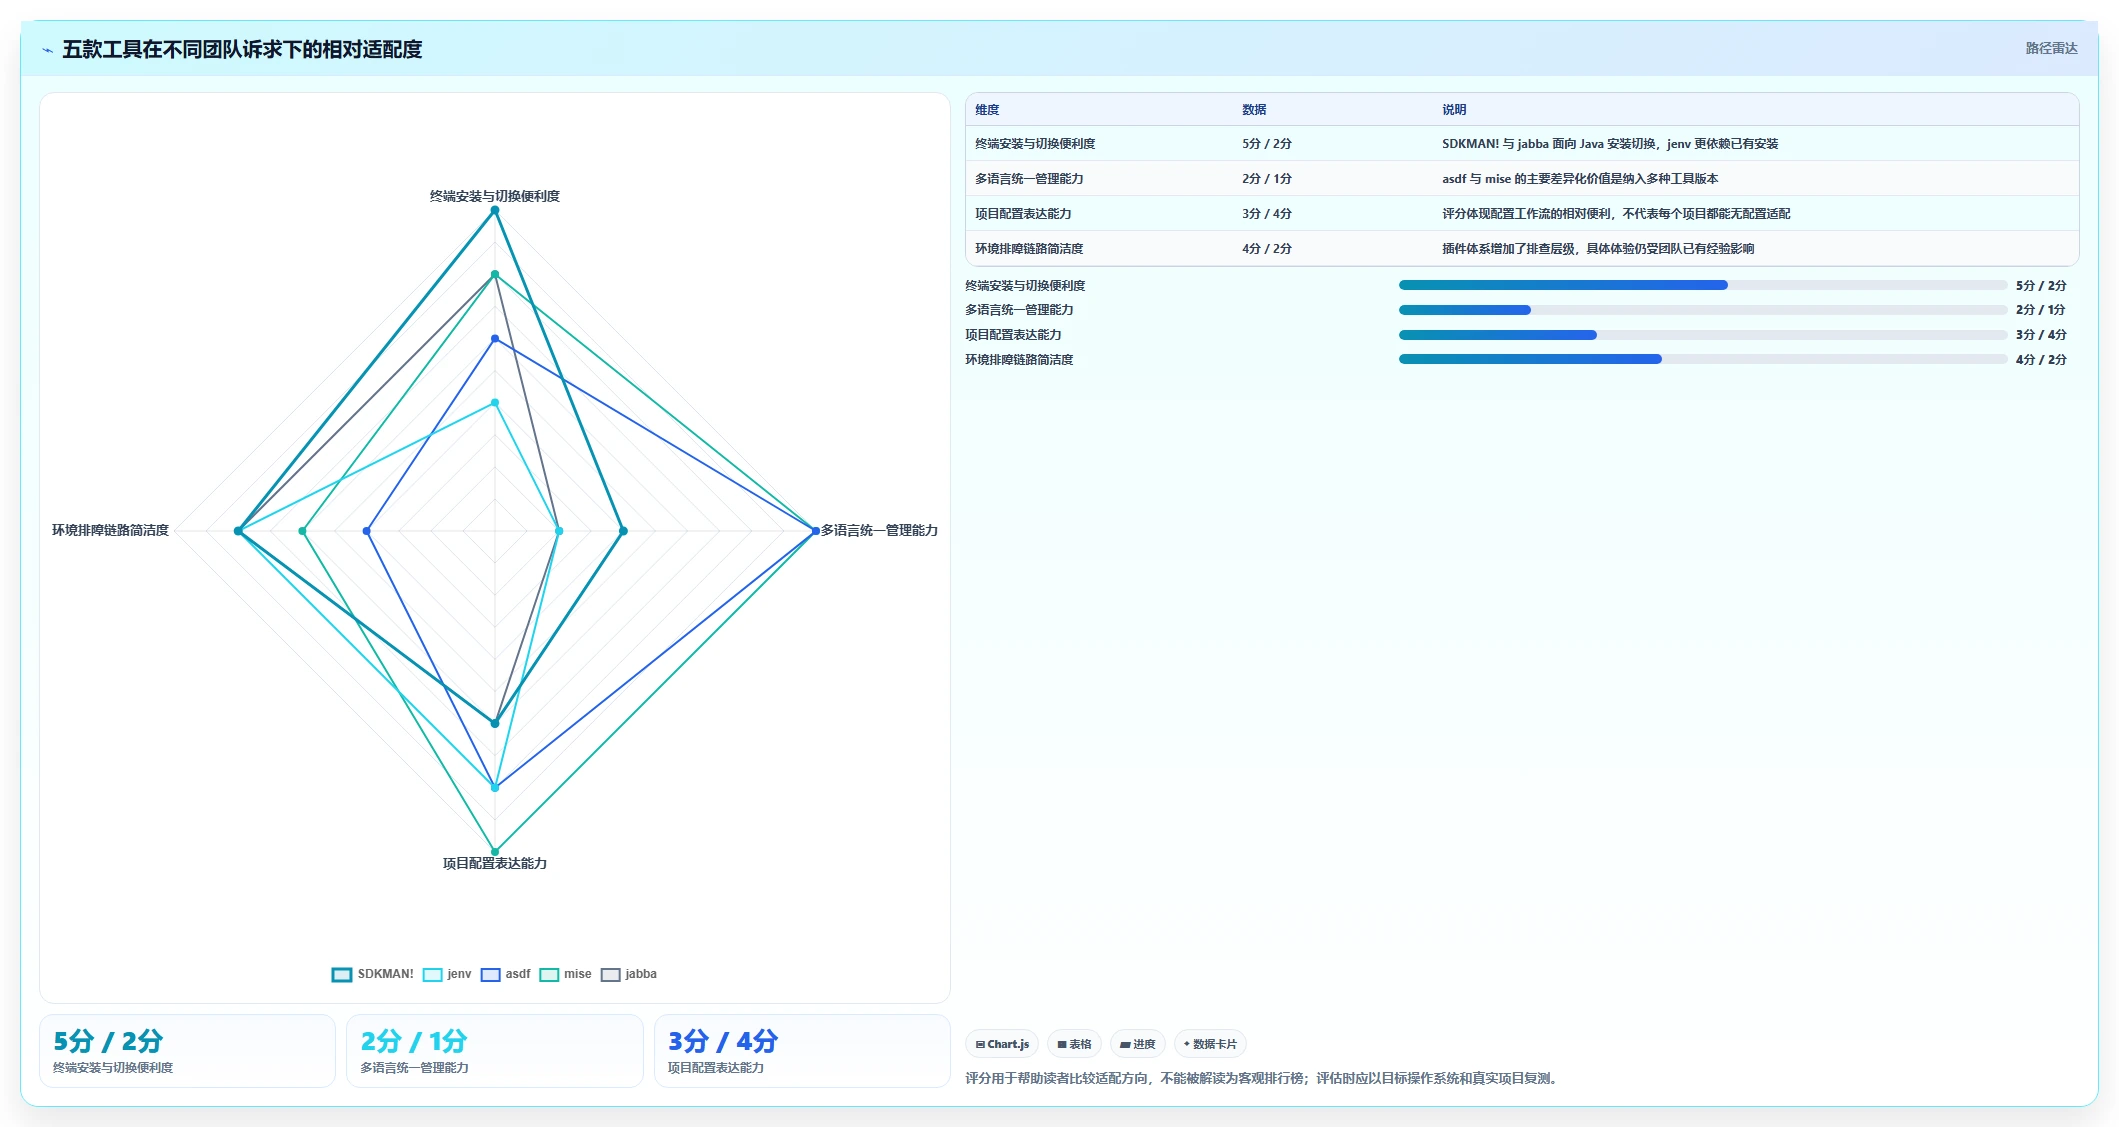The image size is (2119, 1127).
Task: Open the 5分 / 2分 data card
Action: [x=187, y=1051]
